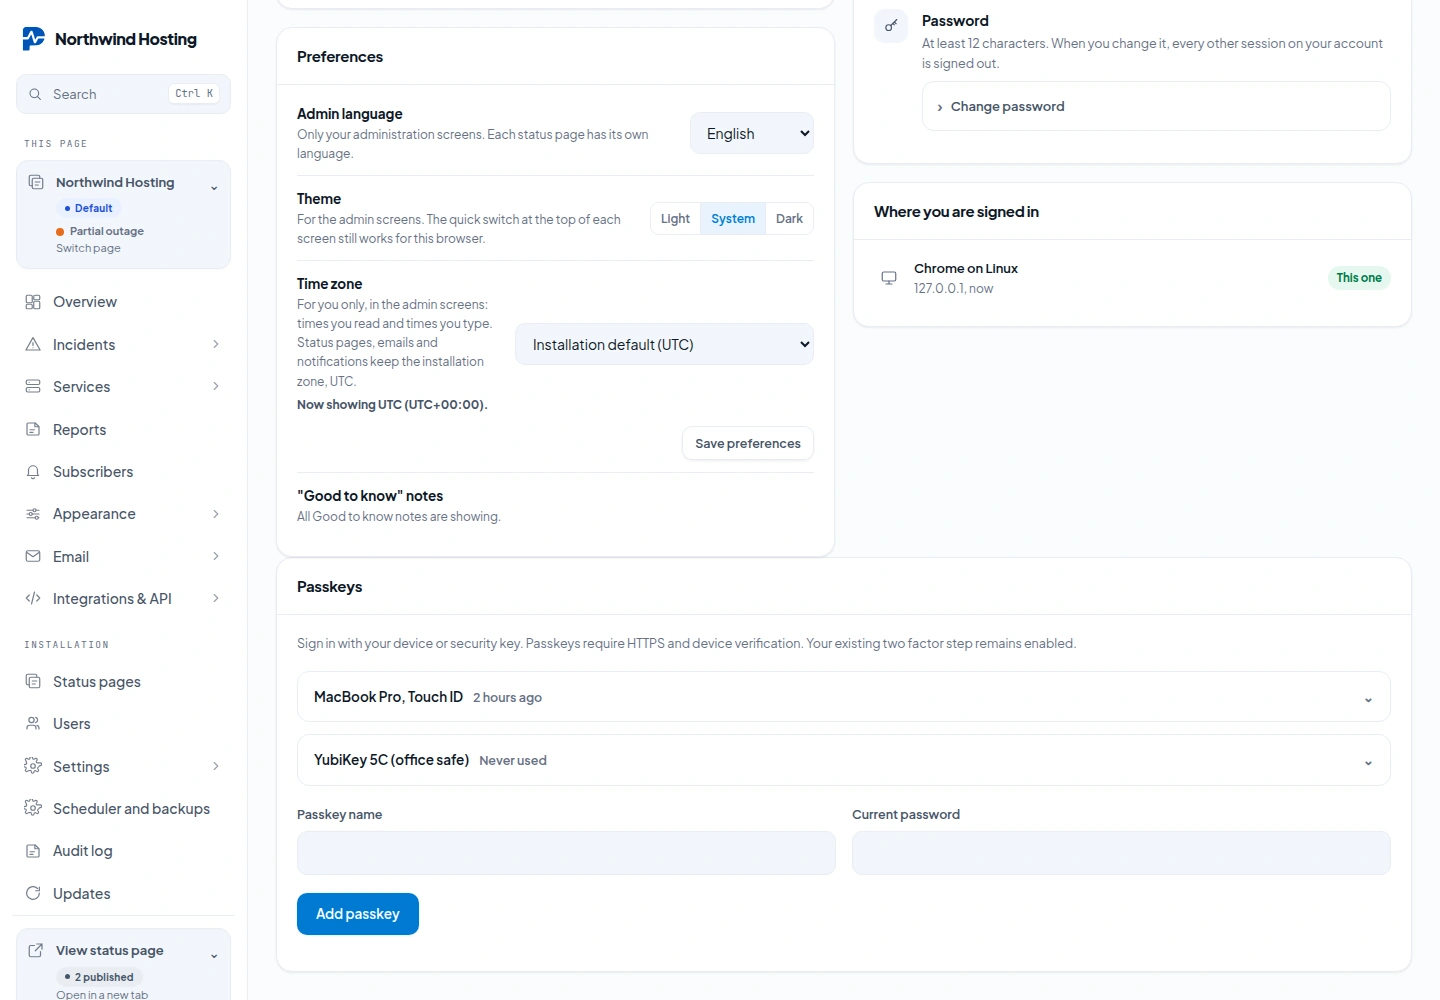
Task: Click Save preferences button
Action: pyautogui.click(x=748, y=443)
